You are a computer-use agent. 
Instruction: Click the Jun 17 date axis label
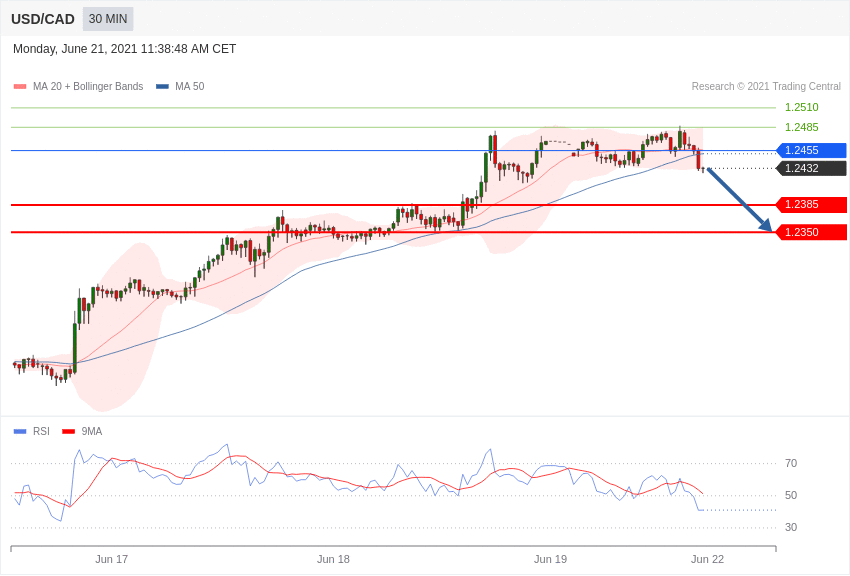click(x=112, y=559)
